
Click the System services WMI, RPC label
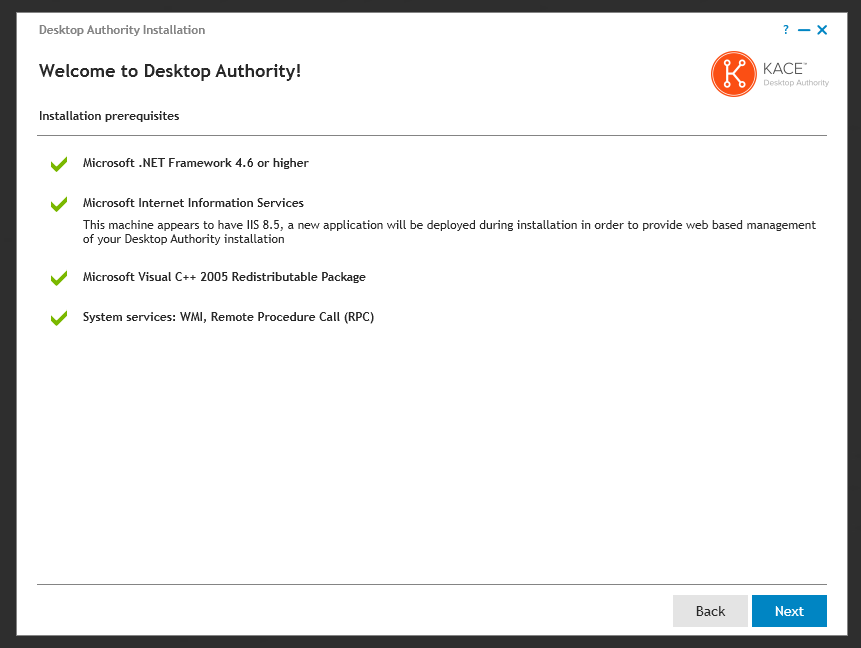coord(228,317)
